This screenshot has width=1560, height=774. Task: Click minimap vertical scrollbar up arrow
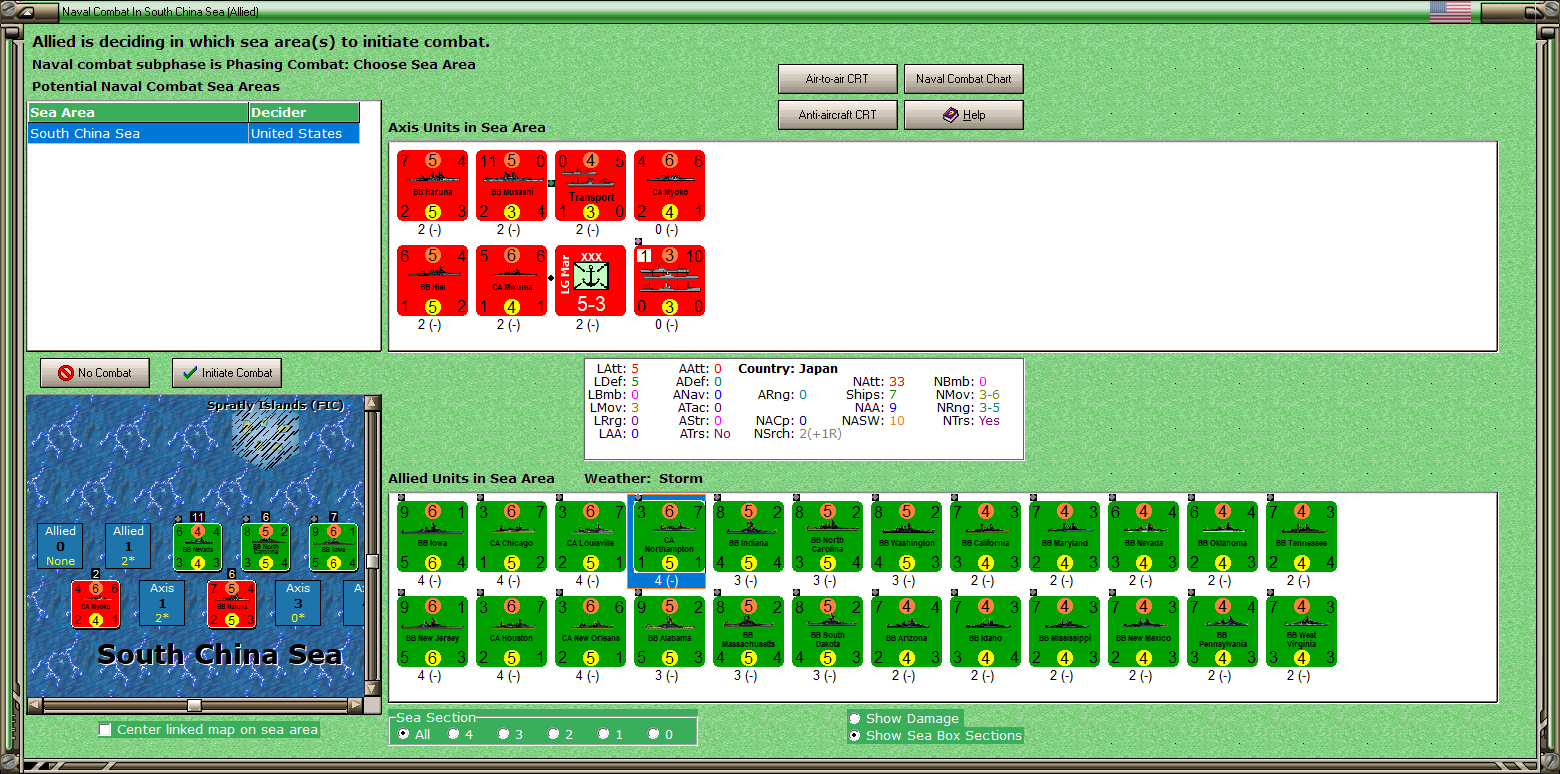372,403
